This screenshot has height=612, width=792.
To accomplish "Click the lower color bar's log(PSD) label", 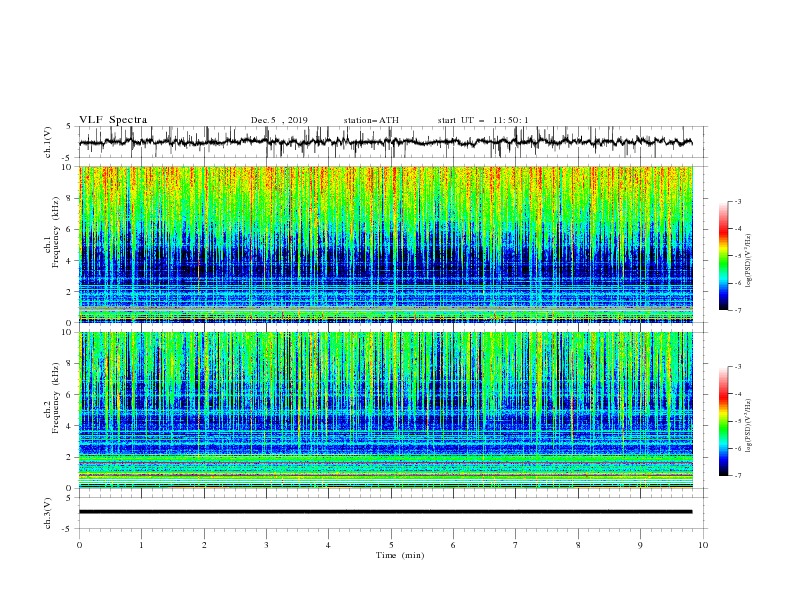I will click(x=748, y=425).
